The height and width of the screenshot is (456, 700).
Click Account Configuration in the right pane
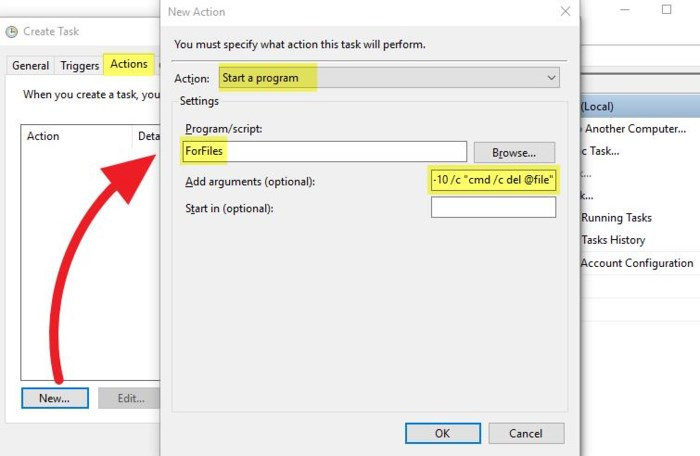click(637, 263)
